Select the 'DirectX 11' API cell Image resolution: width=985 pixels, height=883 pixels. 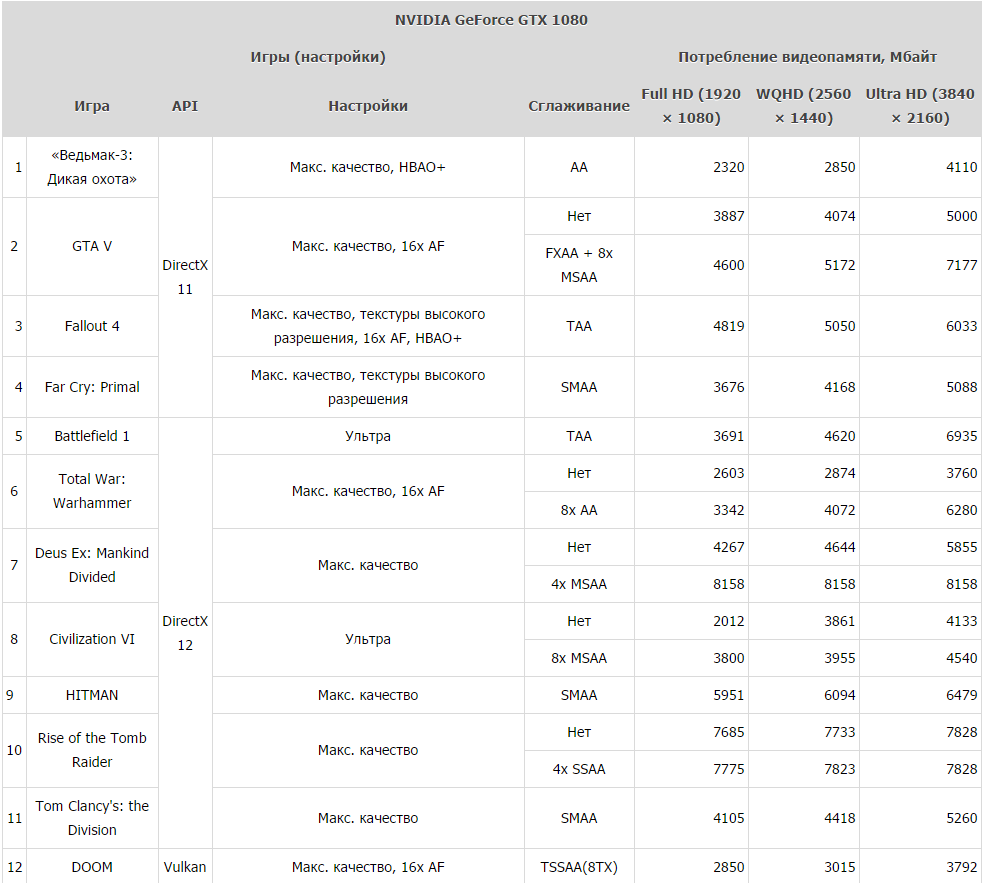pos(185,277)
